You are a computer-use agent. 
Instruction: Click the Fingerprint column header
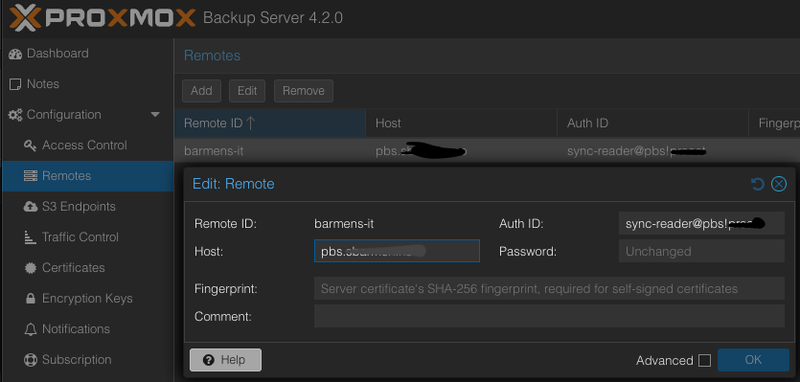(x=774, y=123)
